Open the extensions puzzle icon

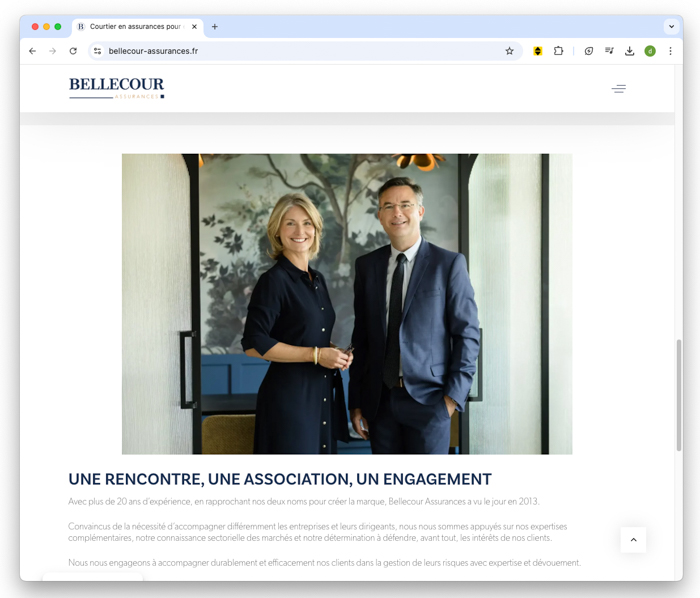point(558,51)
